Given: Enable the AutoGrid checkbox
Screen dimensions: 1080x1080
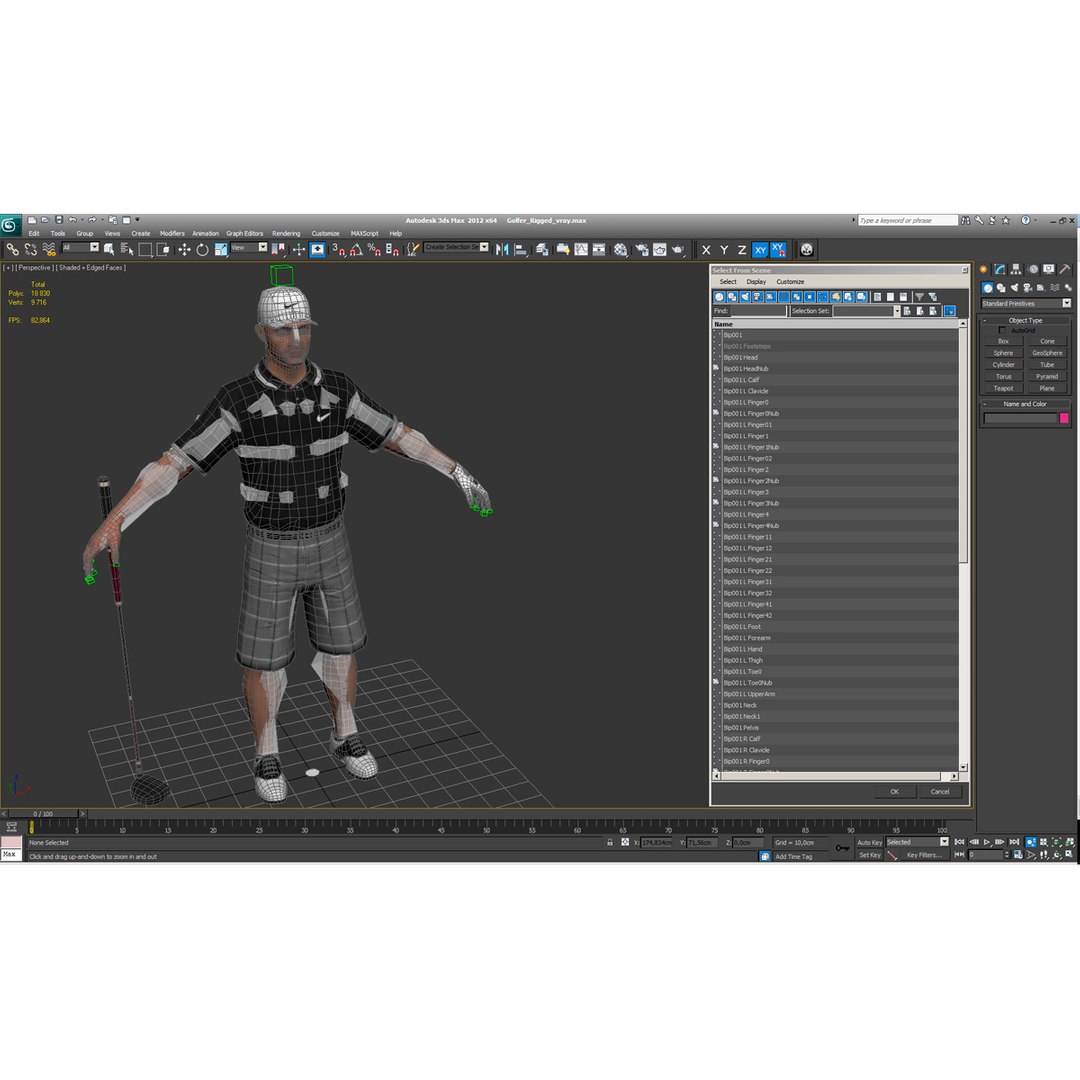Looking at the screenshot, I should (x=1002, y=331).
